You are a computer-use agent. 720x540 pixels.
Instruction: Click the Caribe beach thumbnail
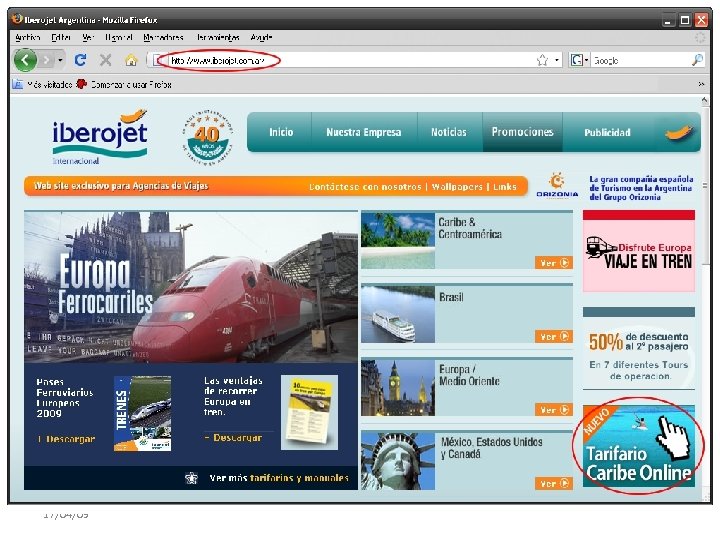coord(398,241)
